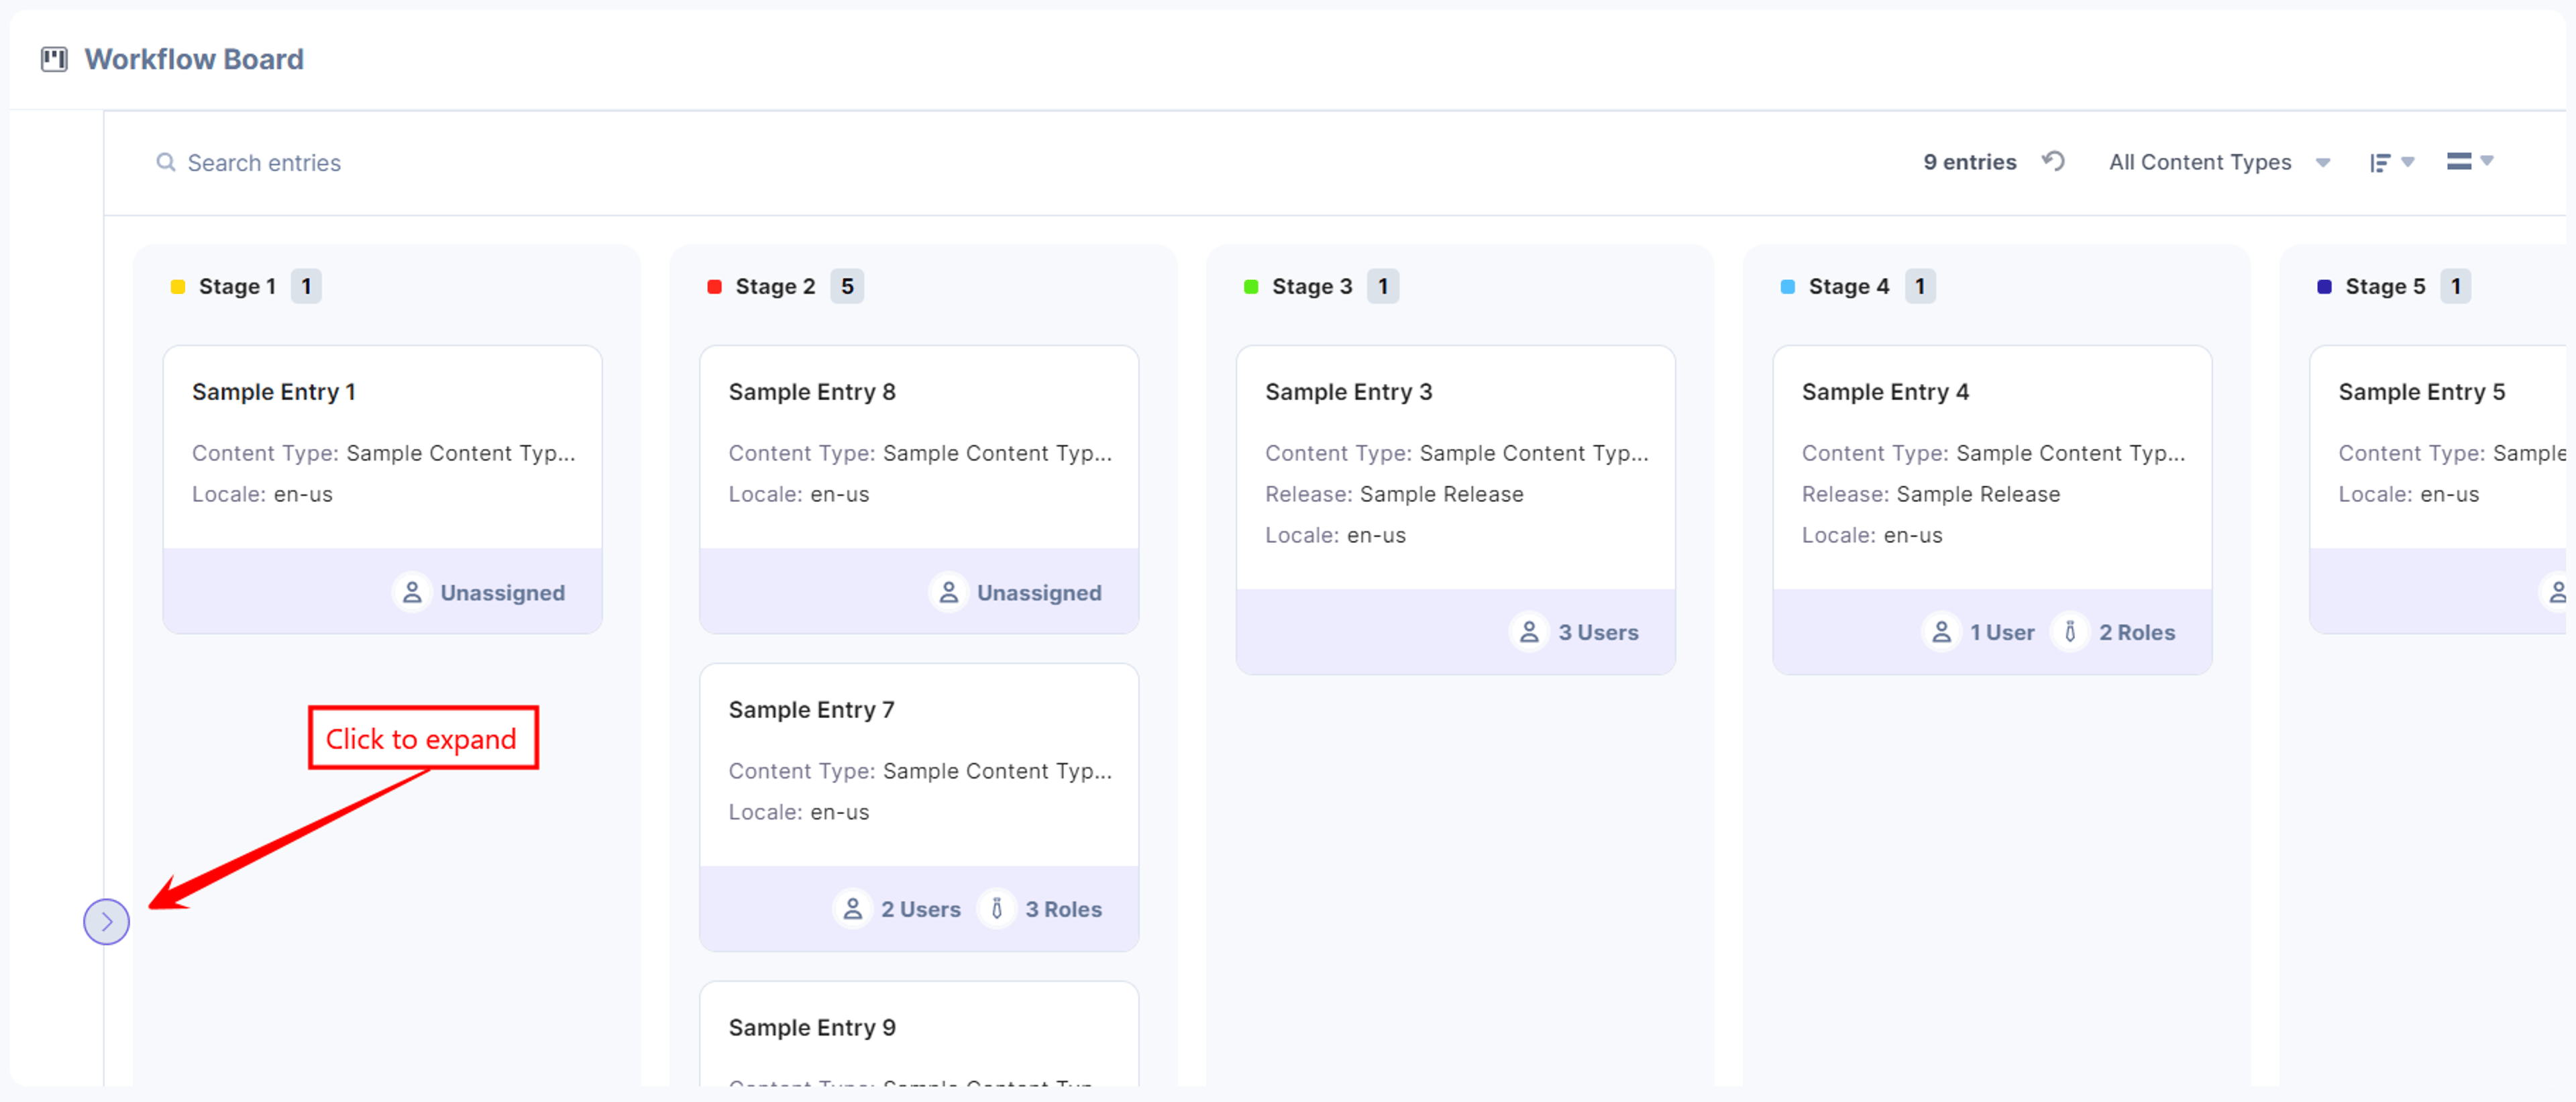Viewport: 2576px width, 1102px height.
Task: Click the Stage 4 entry count badge
Action: point(1920,286)
